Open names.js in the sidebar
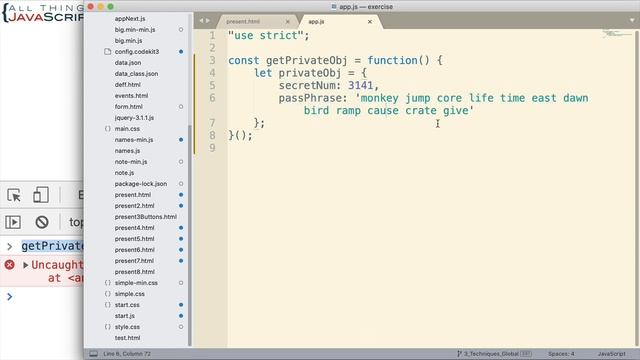This screenshot has width=640, height=360. pos(127,151)
